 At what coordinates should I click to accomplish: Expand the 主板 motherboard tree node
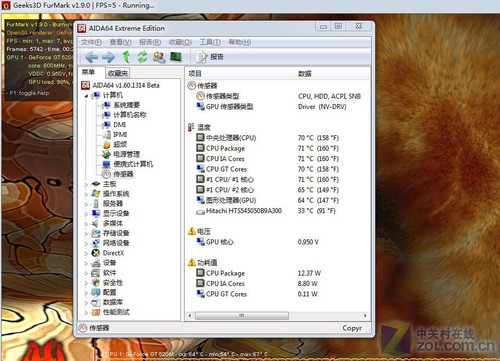[86, 184]
